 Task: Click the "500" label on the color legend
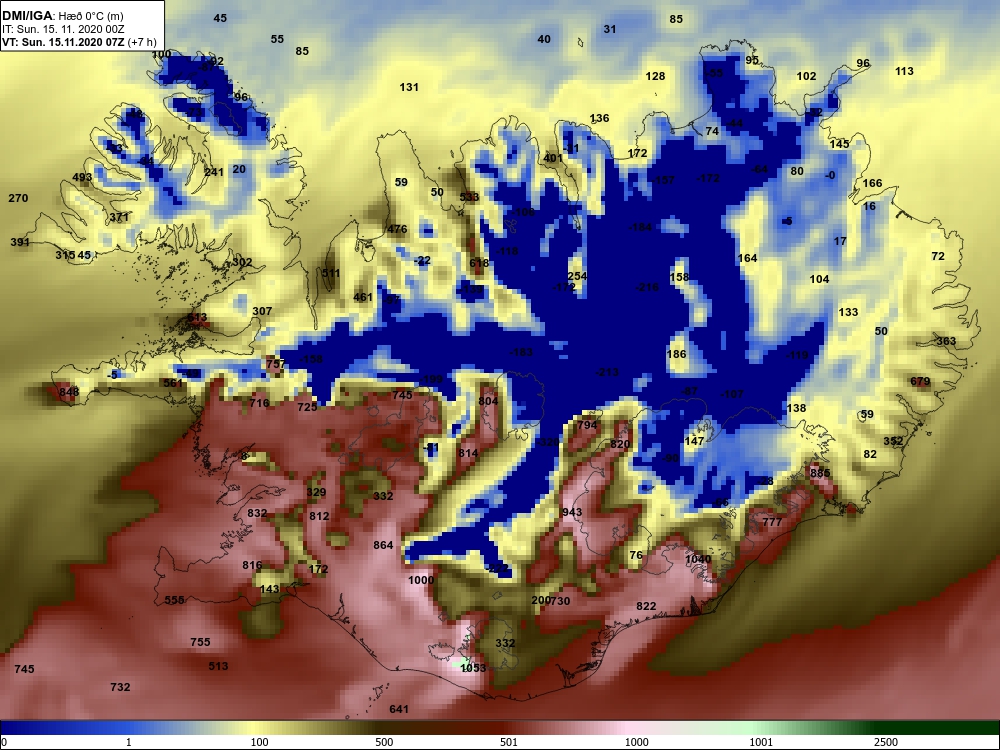[x=384, y=742]
